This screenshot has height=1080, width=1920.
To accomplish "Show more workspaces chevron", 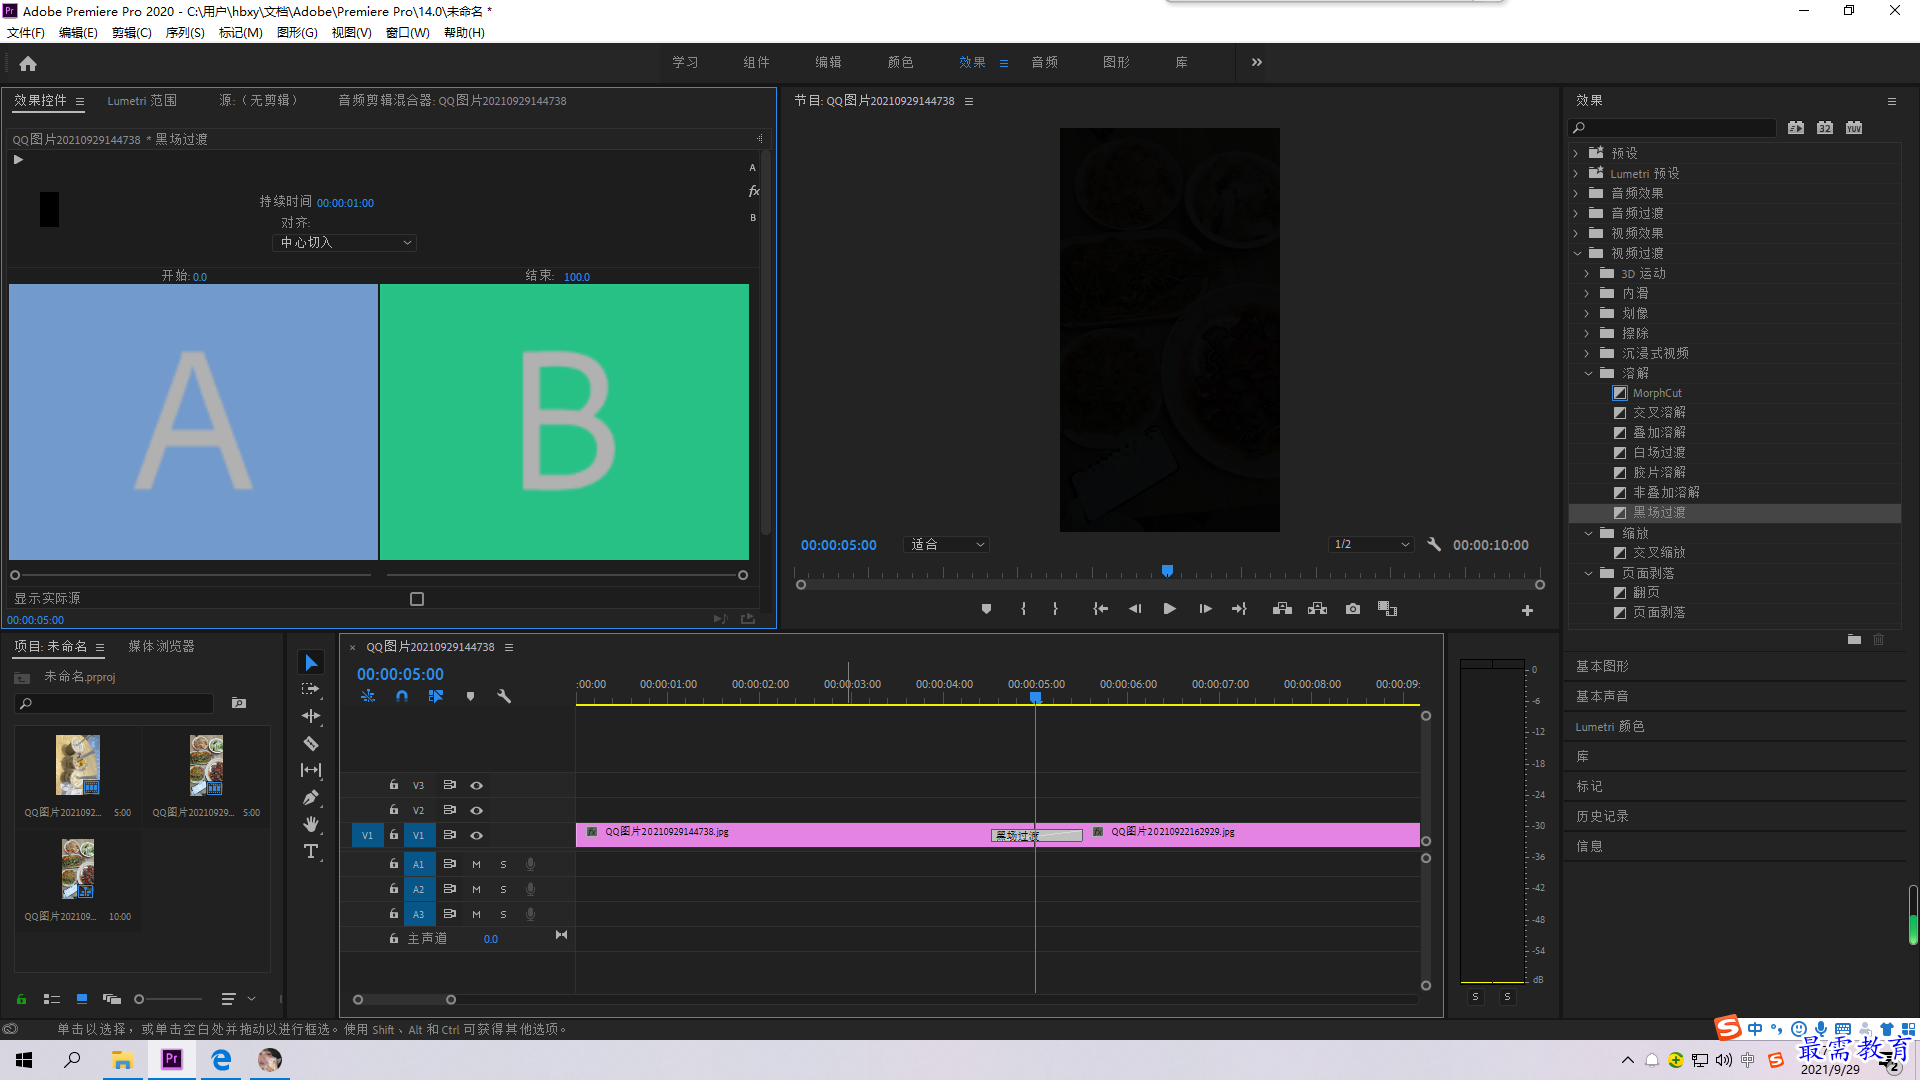I will pyautogui.click(x=1256, y=62).
